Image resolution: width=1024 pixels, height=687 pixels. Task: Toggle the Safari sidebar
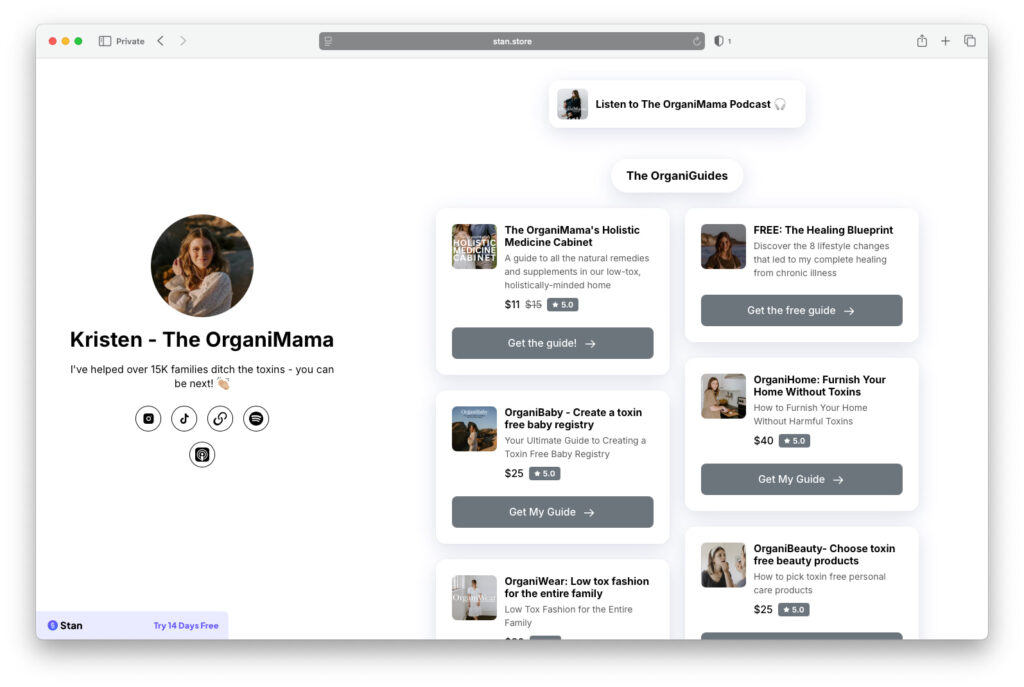coord(105,41)
